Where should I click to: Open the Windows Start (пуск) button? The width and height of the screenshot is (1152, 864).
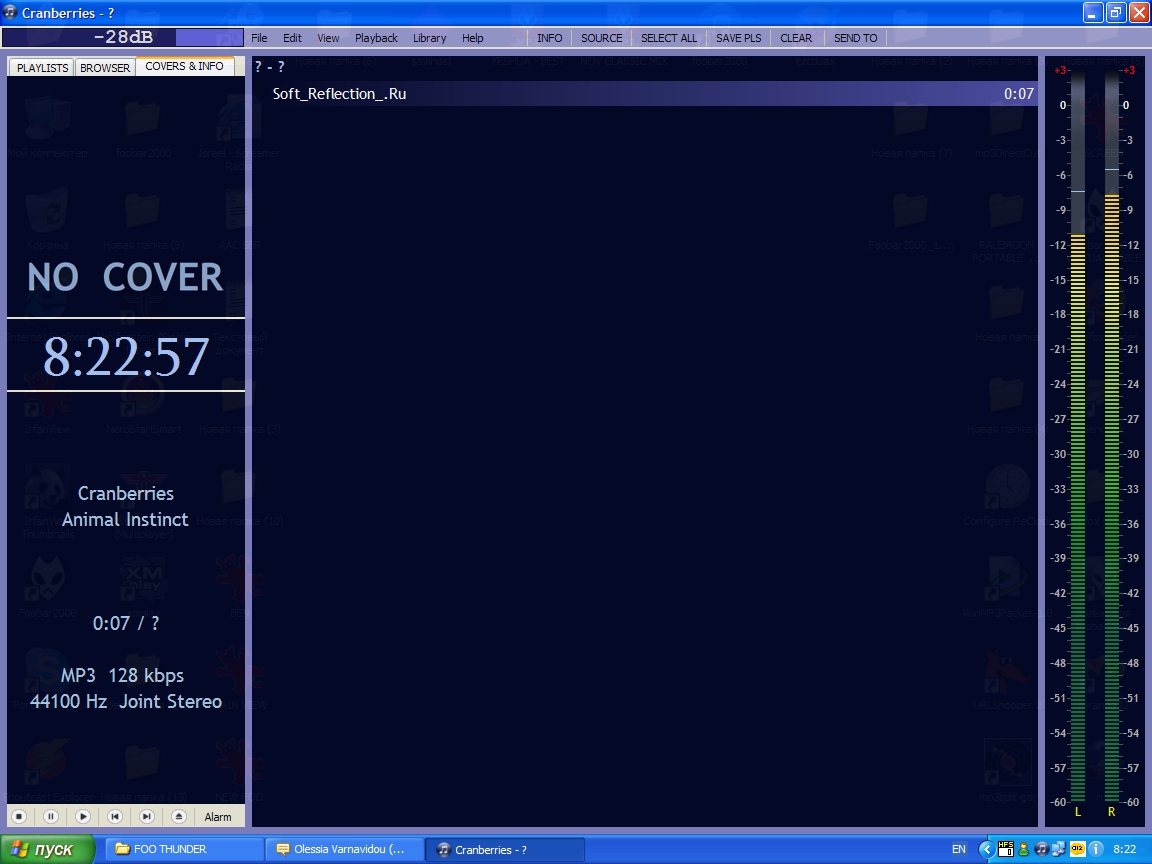[48, 849]
